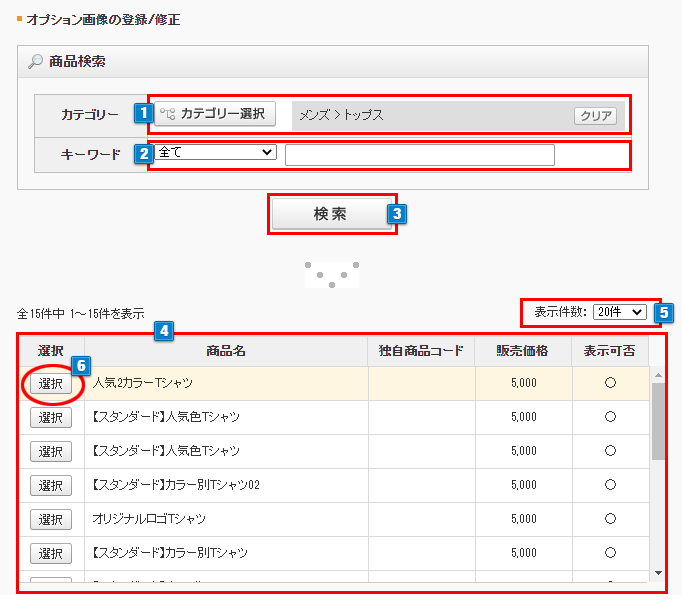This screenshot has width=682, height=608.
Task: Open the キーワード type dropdown showing 全て
Action: [x=215, y=152]
